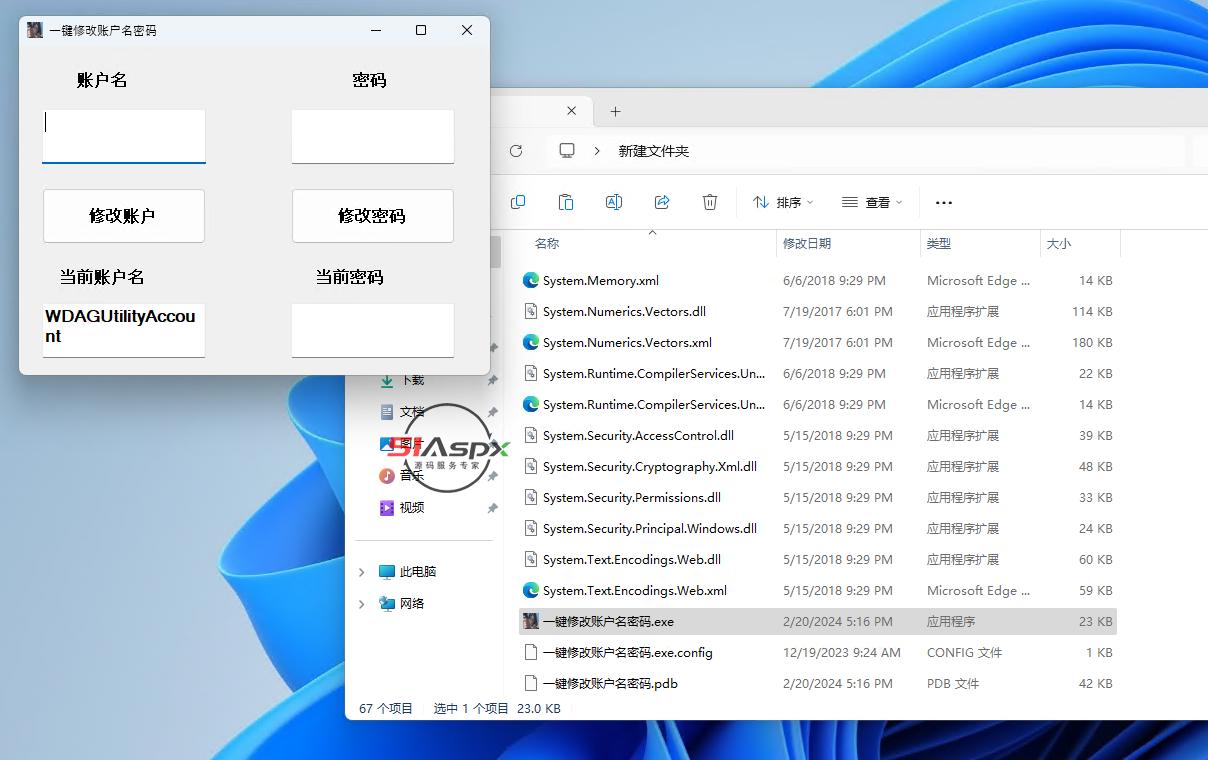Image resolution: width=1208 pixels, height=760 pixels.
Task: Click the share icon in toolbar
Action: click(x=662, y=202)
